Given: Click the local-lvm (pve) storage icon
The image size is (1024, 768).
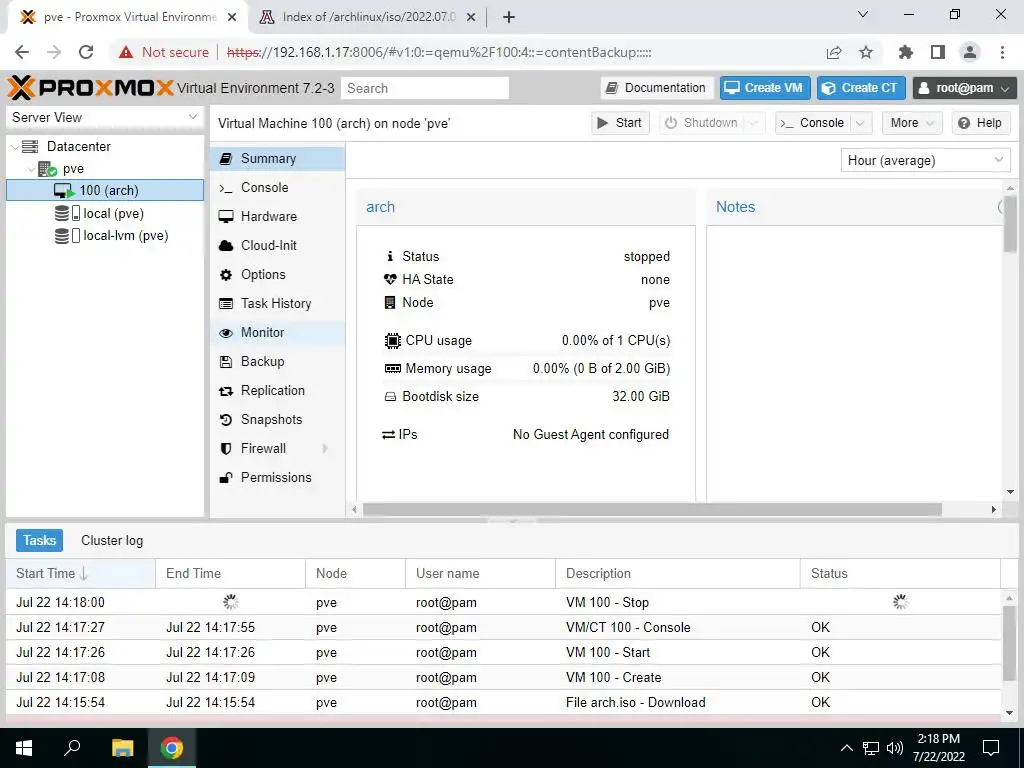Looking at the screenshot, I should coord(67,235).
